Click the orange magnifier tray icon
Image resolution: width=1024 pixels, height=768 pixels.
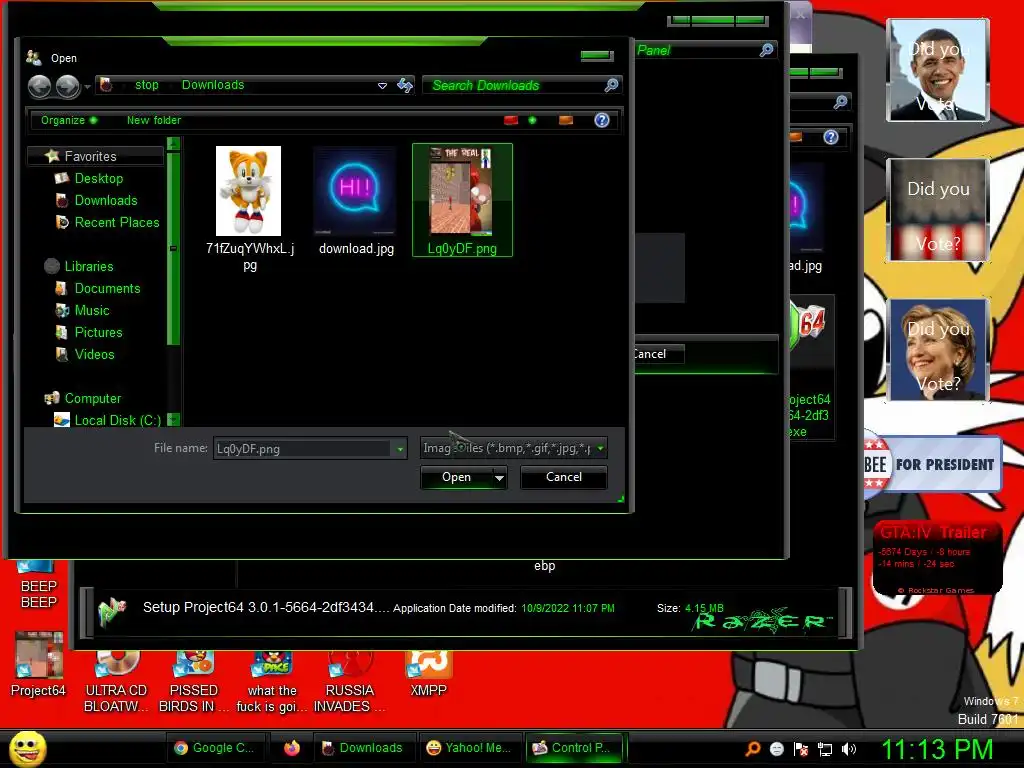[x=752, y=750]
